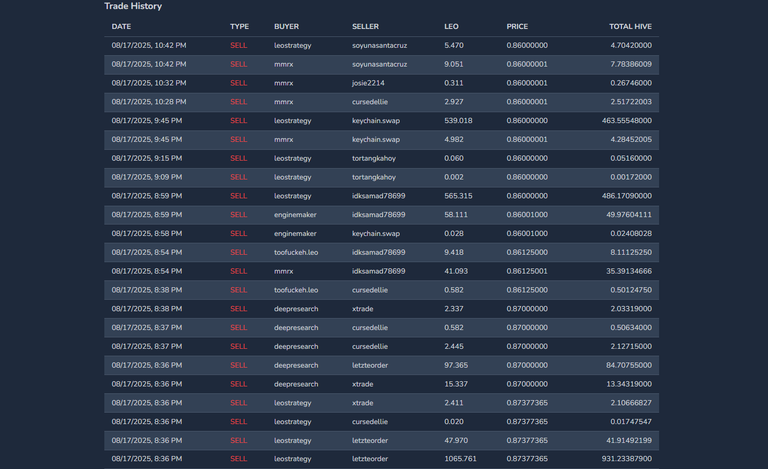768x469 pixels.
Task: Select total 2.12715000 cell
Action: pyautogui.click(x=631, y=347)
